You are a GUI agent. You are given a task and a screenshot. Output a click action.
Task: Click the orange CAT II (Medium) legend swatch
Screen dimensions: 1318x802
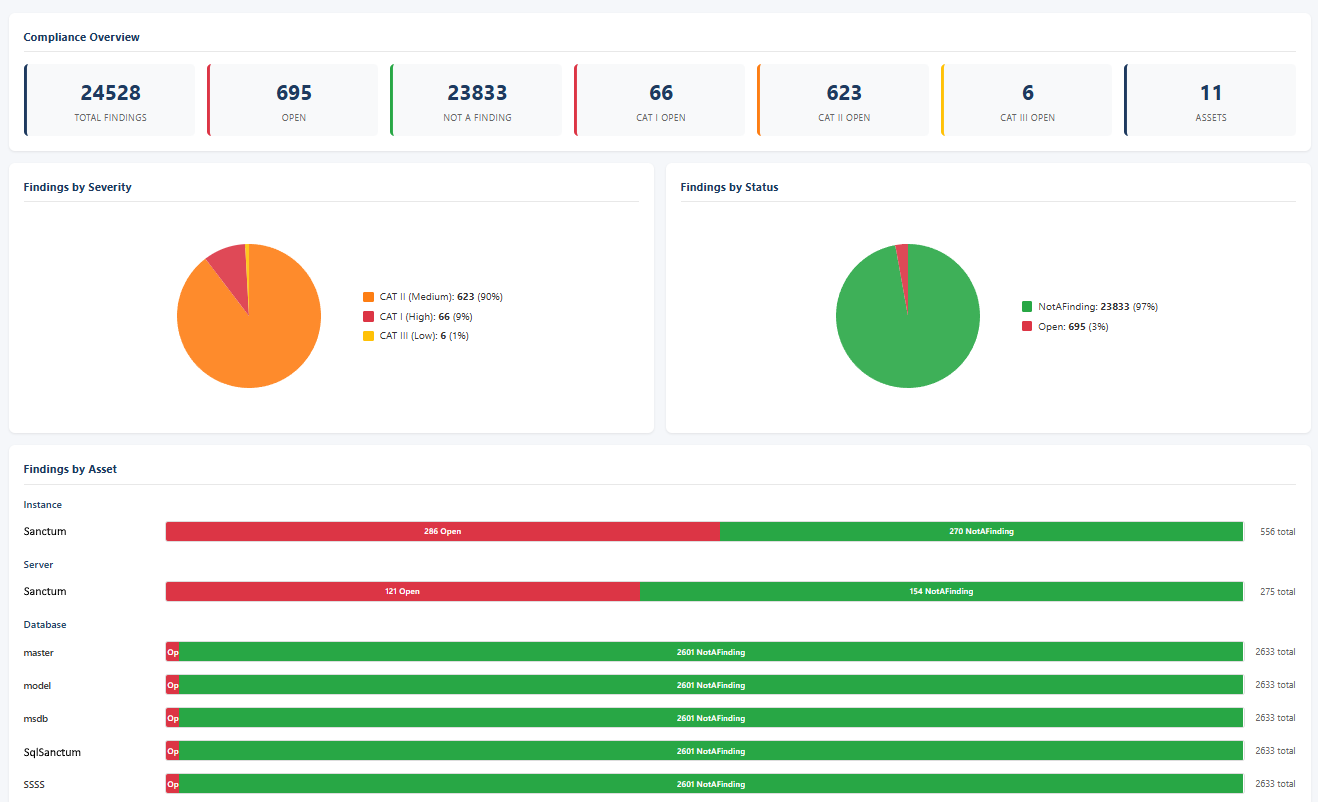[368, 297]
